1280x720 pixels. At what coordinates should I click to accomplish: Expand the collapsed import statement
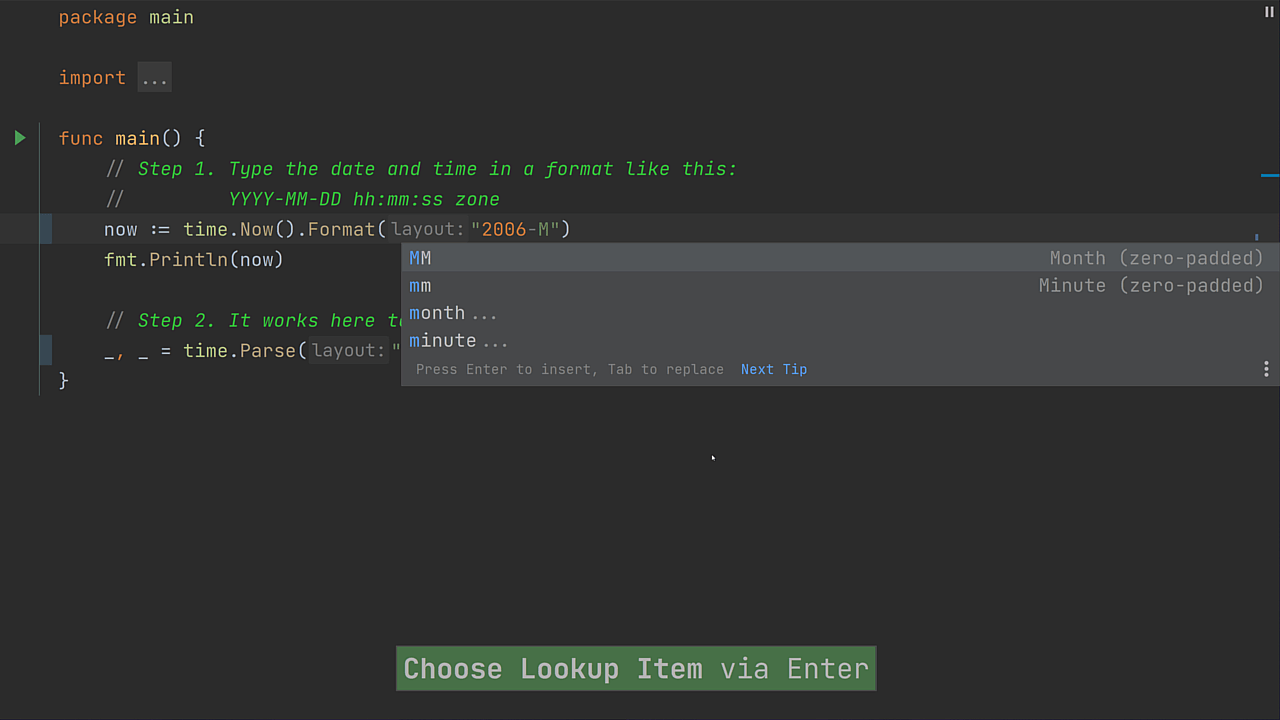pos(154,77)
